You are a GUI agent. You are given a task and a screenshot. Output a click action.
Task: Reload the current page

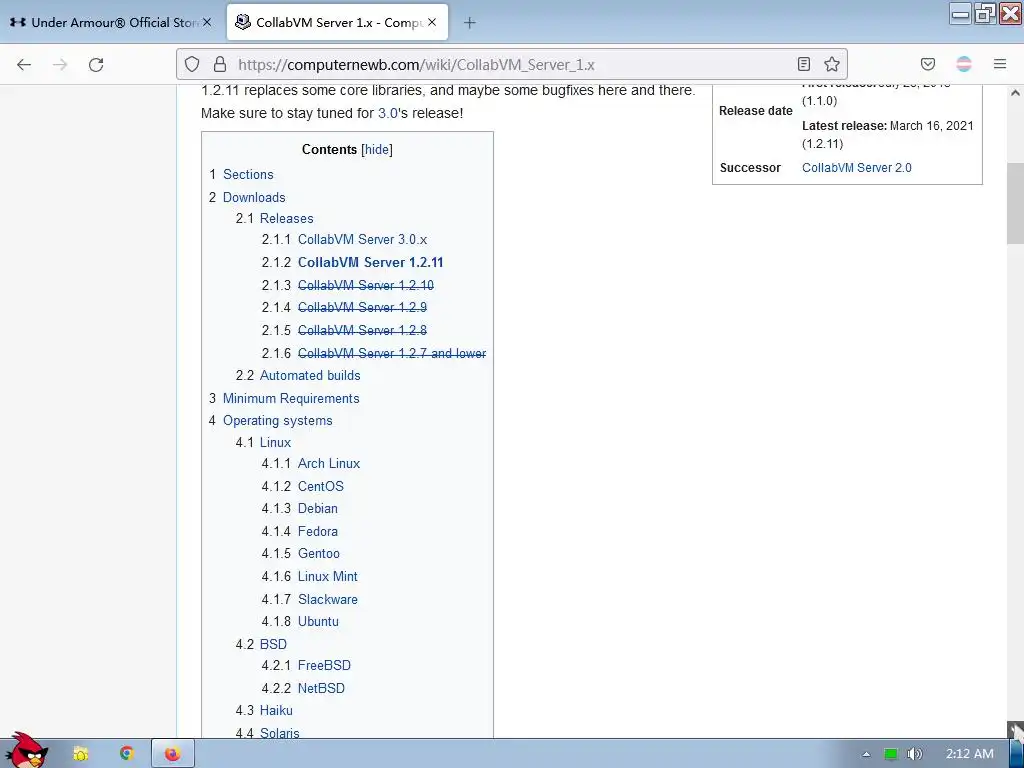[96, 64]
